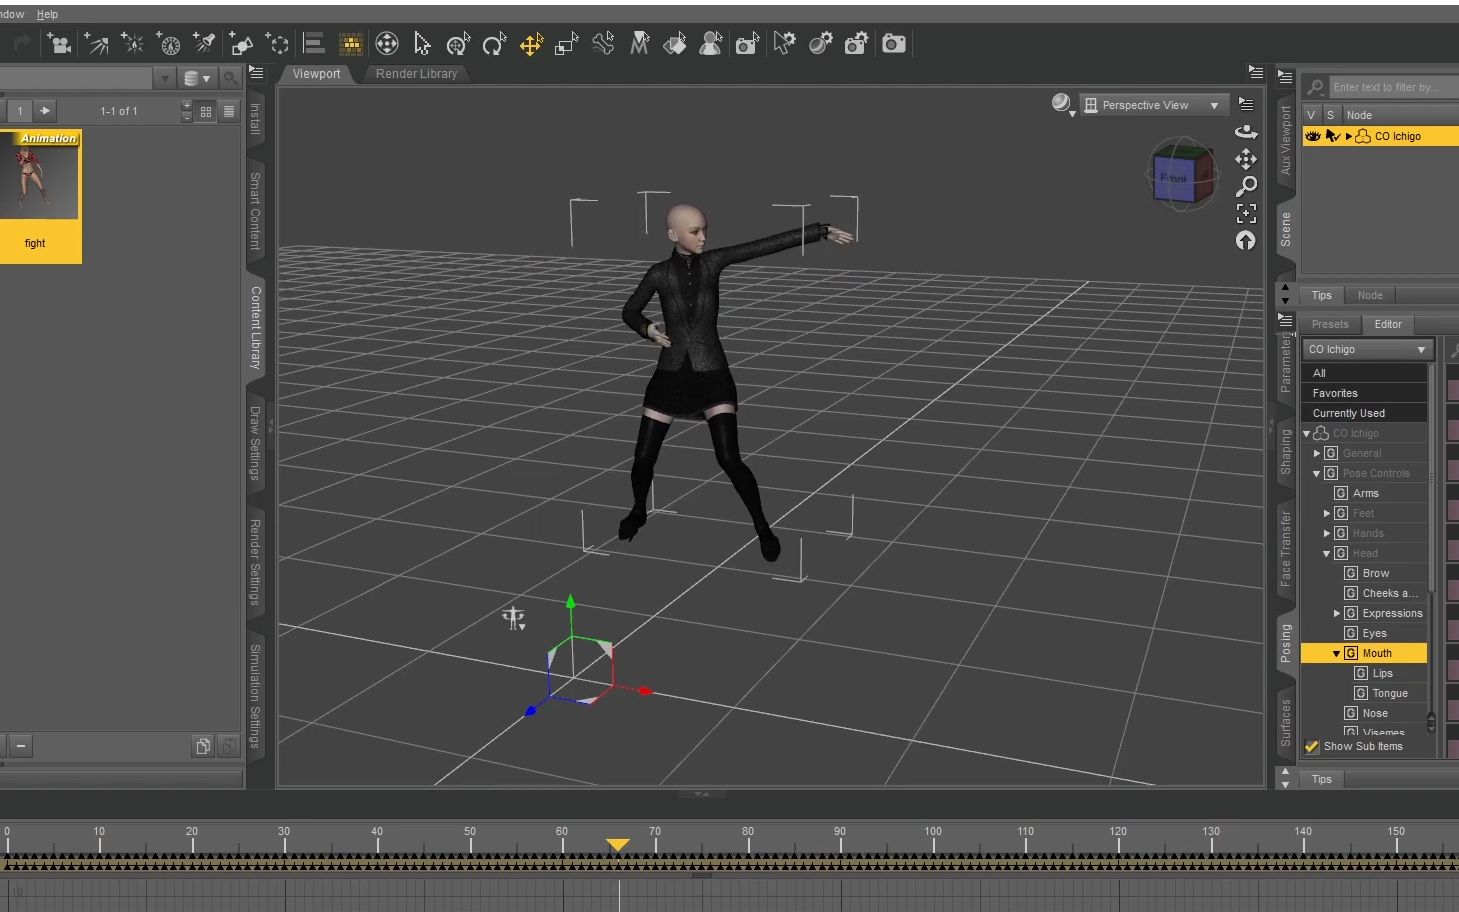This screenshot has height=912, width=1459.
Task: Show the All properties filter
Action: coord(1364,373)
